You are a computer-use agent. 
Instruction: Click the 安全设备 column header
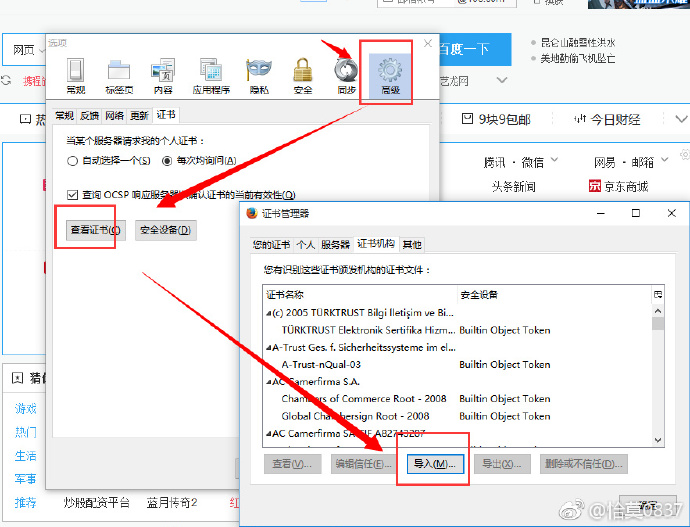(x=554, y=295)
